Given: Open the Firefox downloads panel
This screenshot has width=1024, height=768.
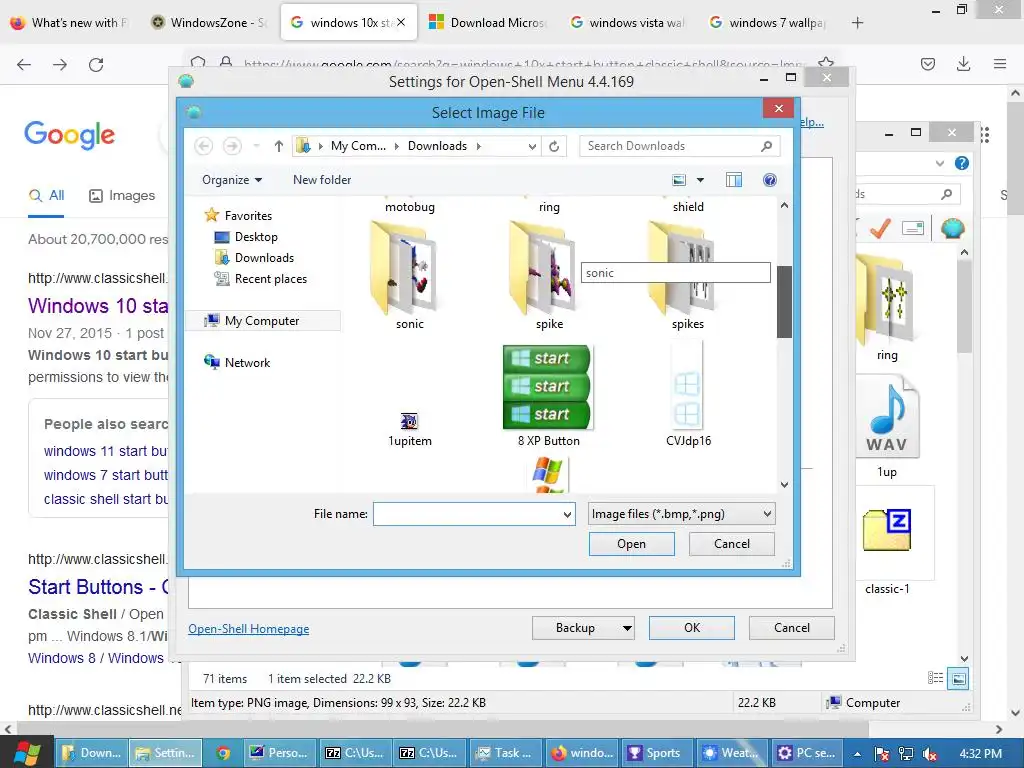Looking at the screenshot, I should tap(963, 64).
